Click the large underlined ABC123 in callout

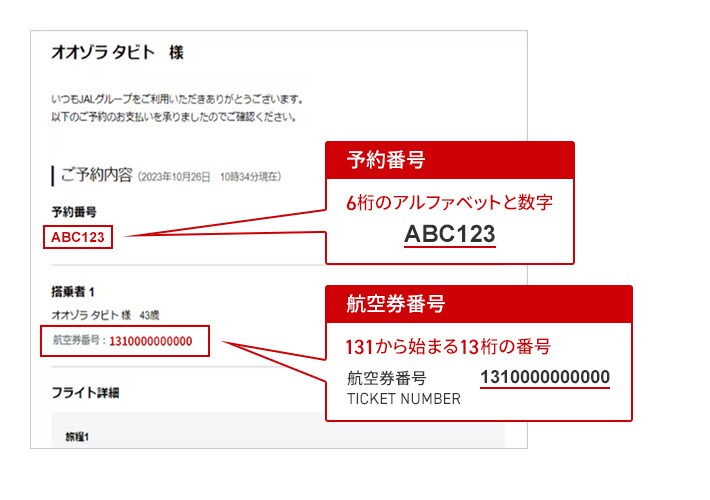pos(450,235)
